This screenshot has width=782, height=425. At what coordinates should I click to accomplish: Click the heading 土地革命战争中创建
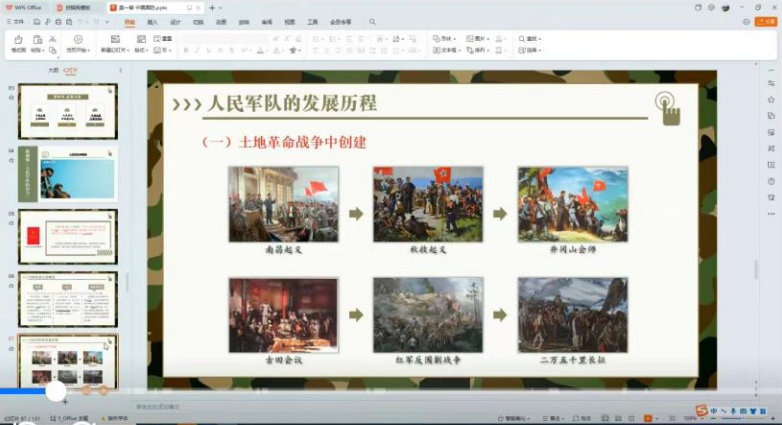click(303, 142)
